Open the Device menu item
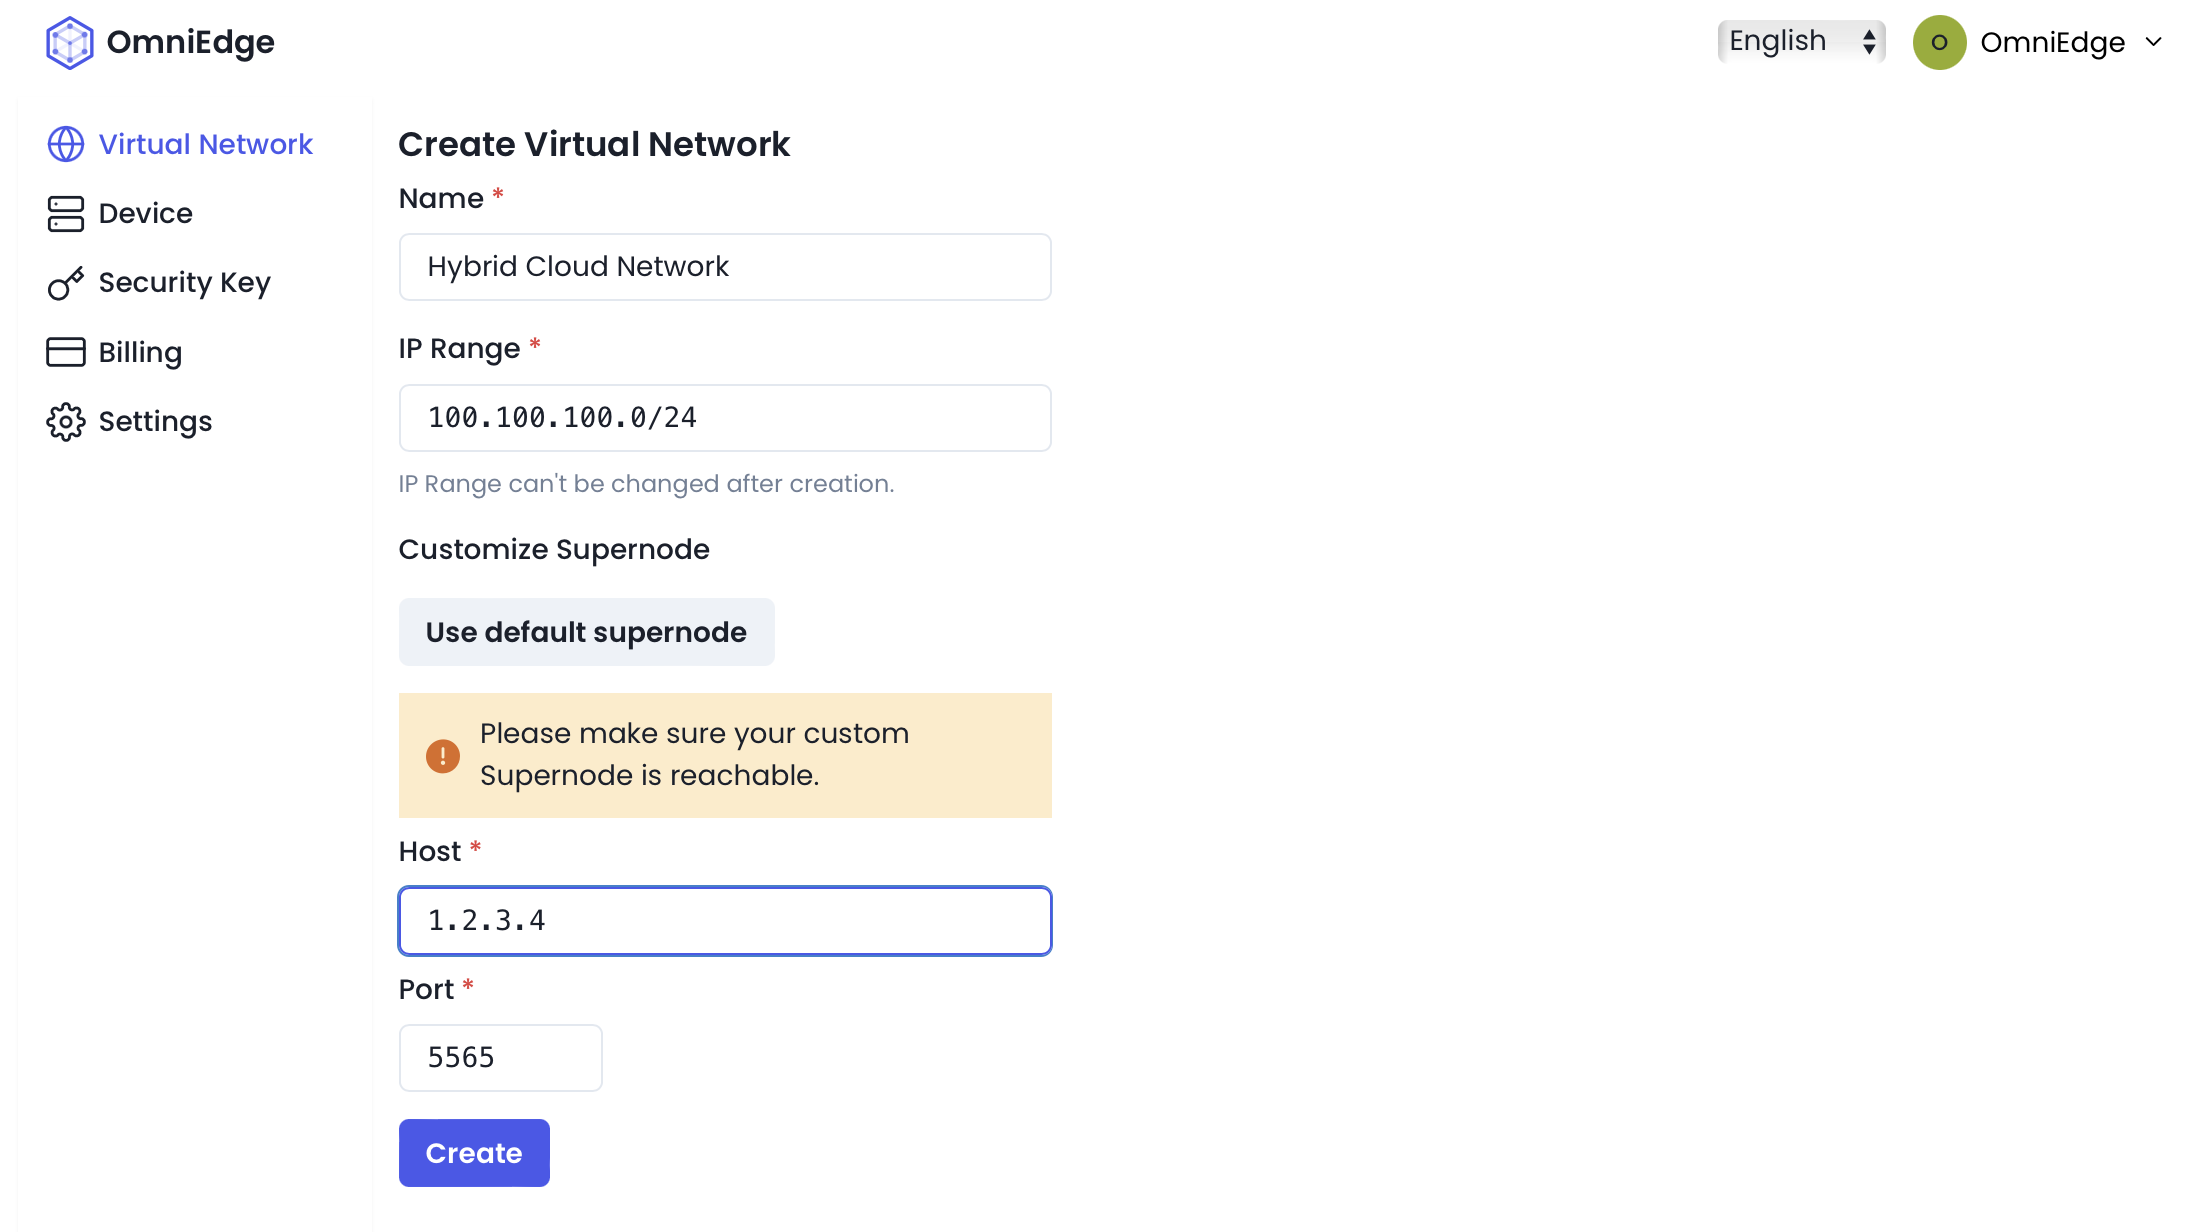Screen dimensions: 2212x1232 145,214
